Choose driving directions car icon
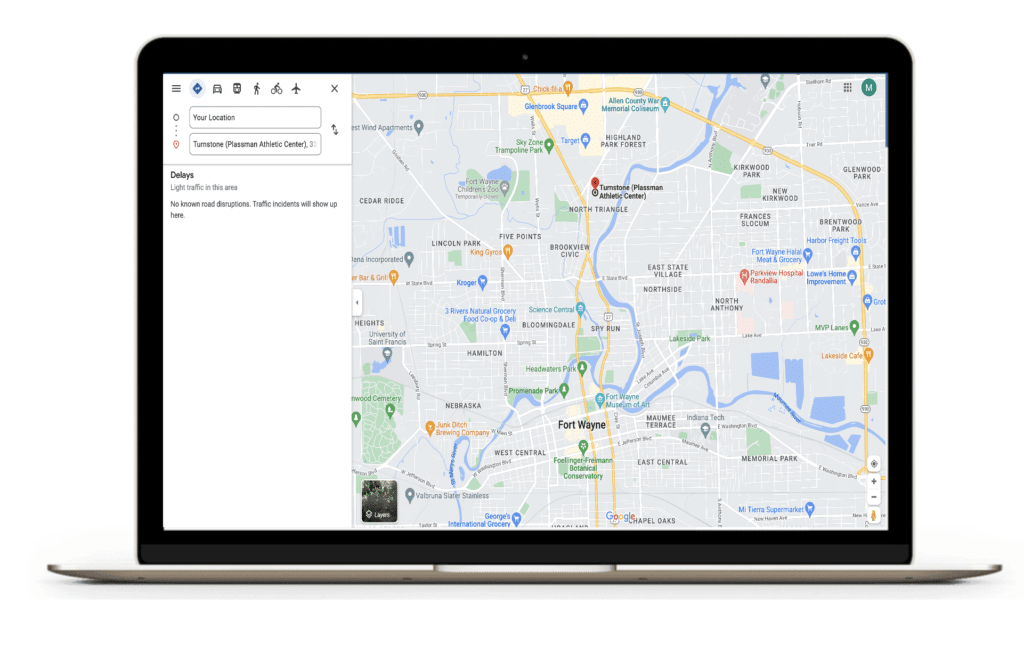 217,88
